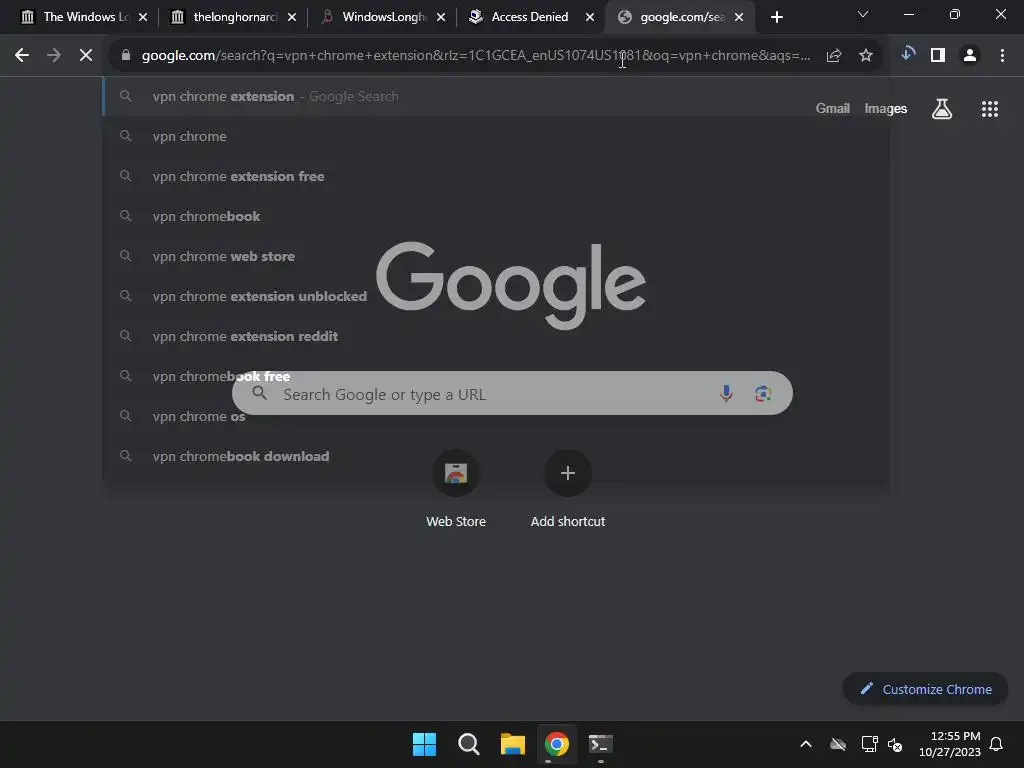Click the address bar URL
The image size is (1024, 768).
coord(476,56)
